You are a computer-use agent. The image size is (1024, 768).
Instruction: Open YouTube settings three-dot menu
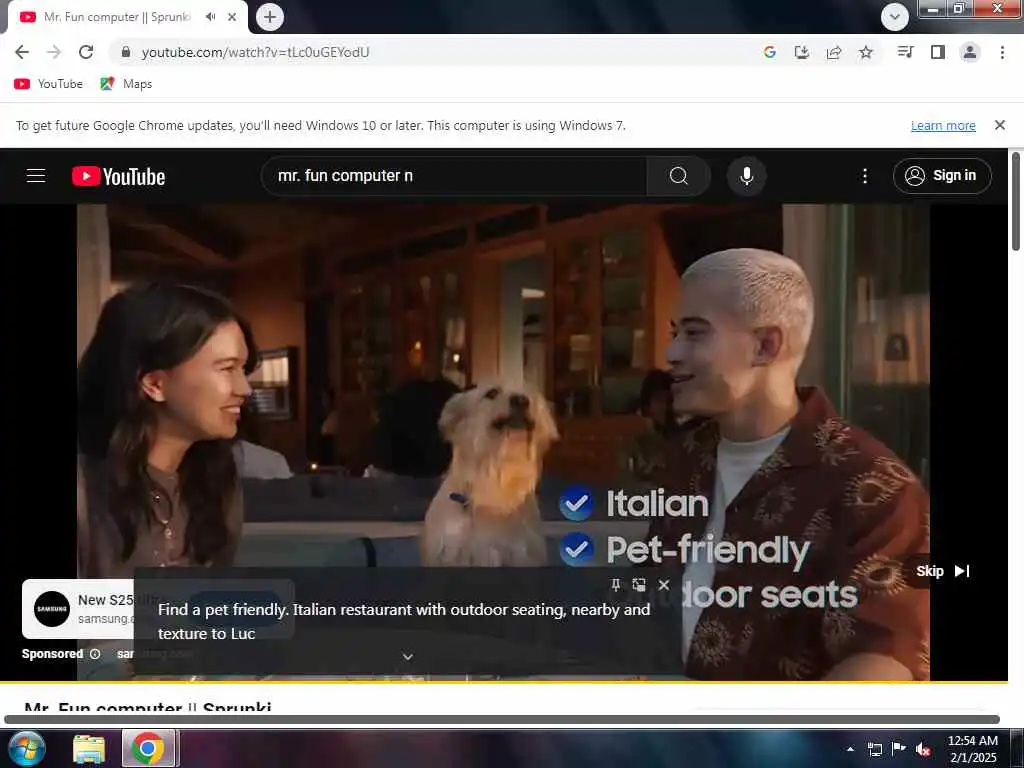[x=865, y=176]
